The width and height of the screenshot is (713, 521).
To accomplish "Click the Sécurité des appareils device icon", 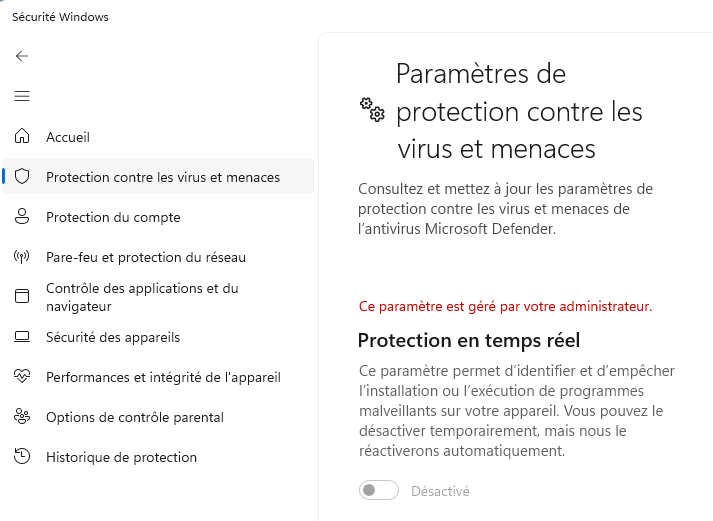I will [x=22, y=337].
